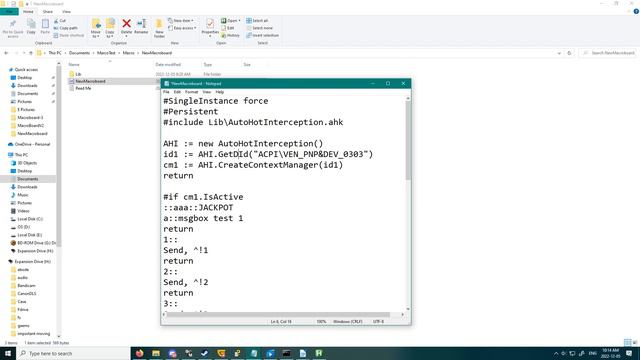640x360 pixels.
Task: Click the green H AutoHotkey taskbar icon
Action: coord(319,353)
